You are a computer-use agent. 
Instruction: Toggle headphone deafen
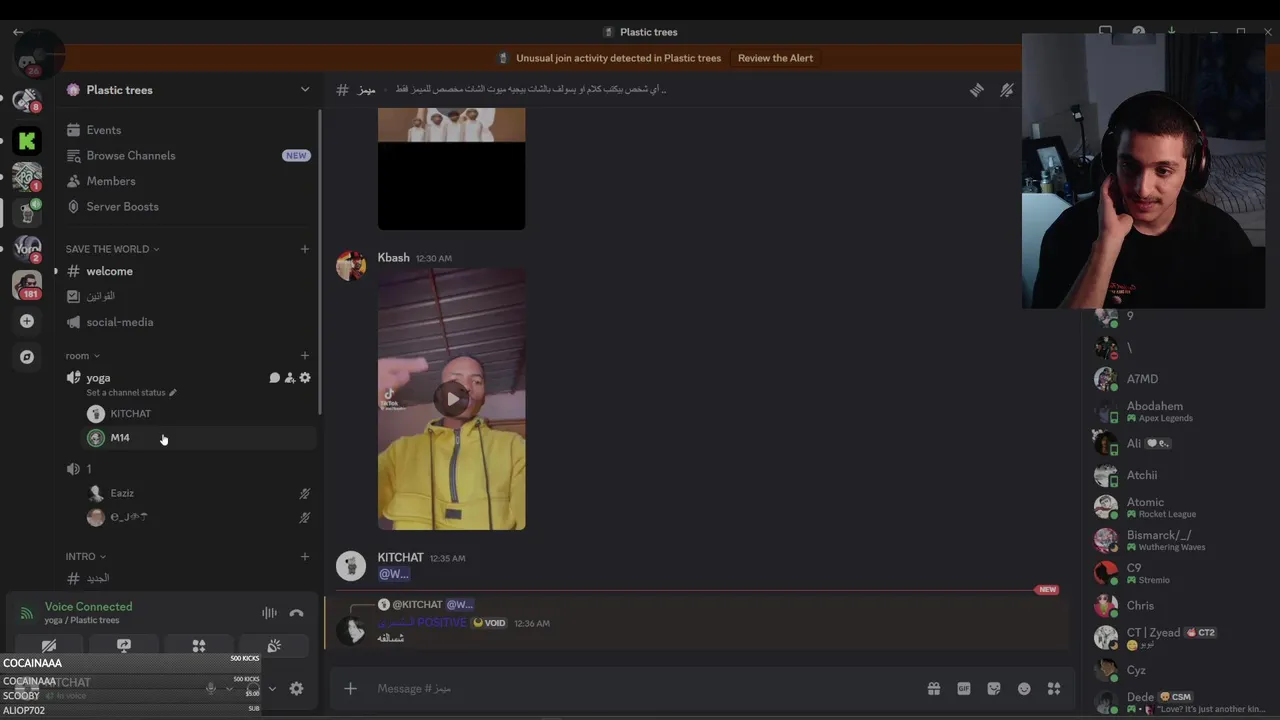(252, 688)
